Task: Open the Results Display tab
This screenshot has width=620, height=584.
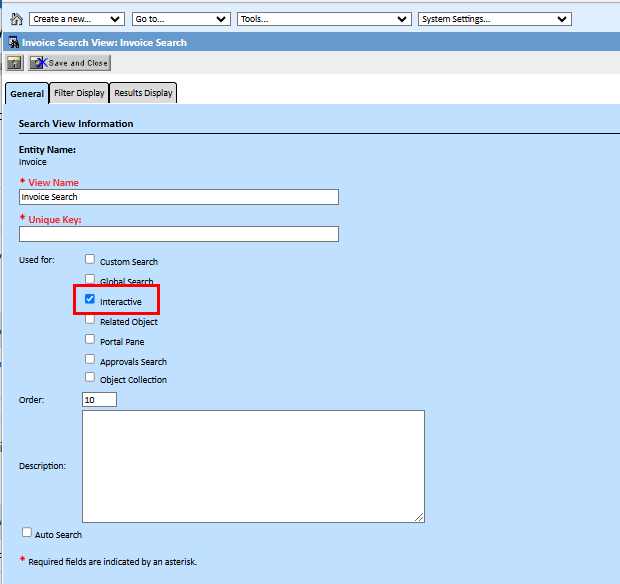Action: point(143,93)
